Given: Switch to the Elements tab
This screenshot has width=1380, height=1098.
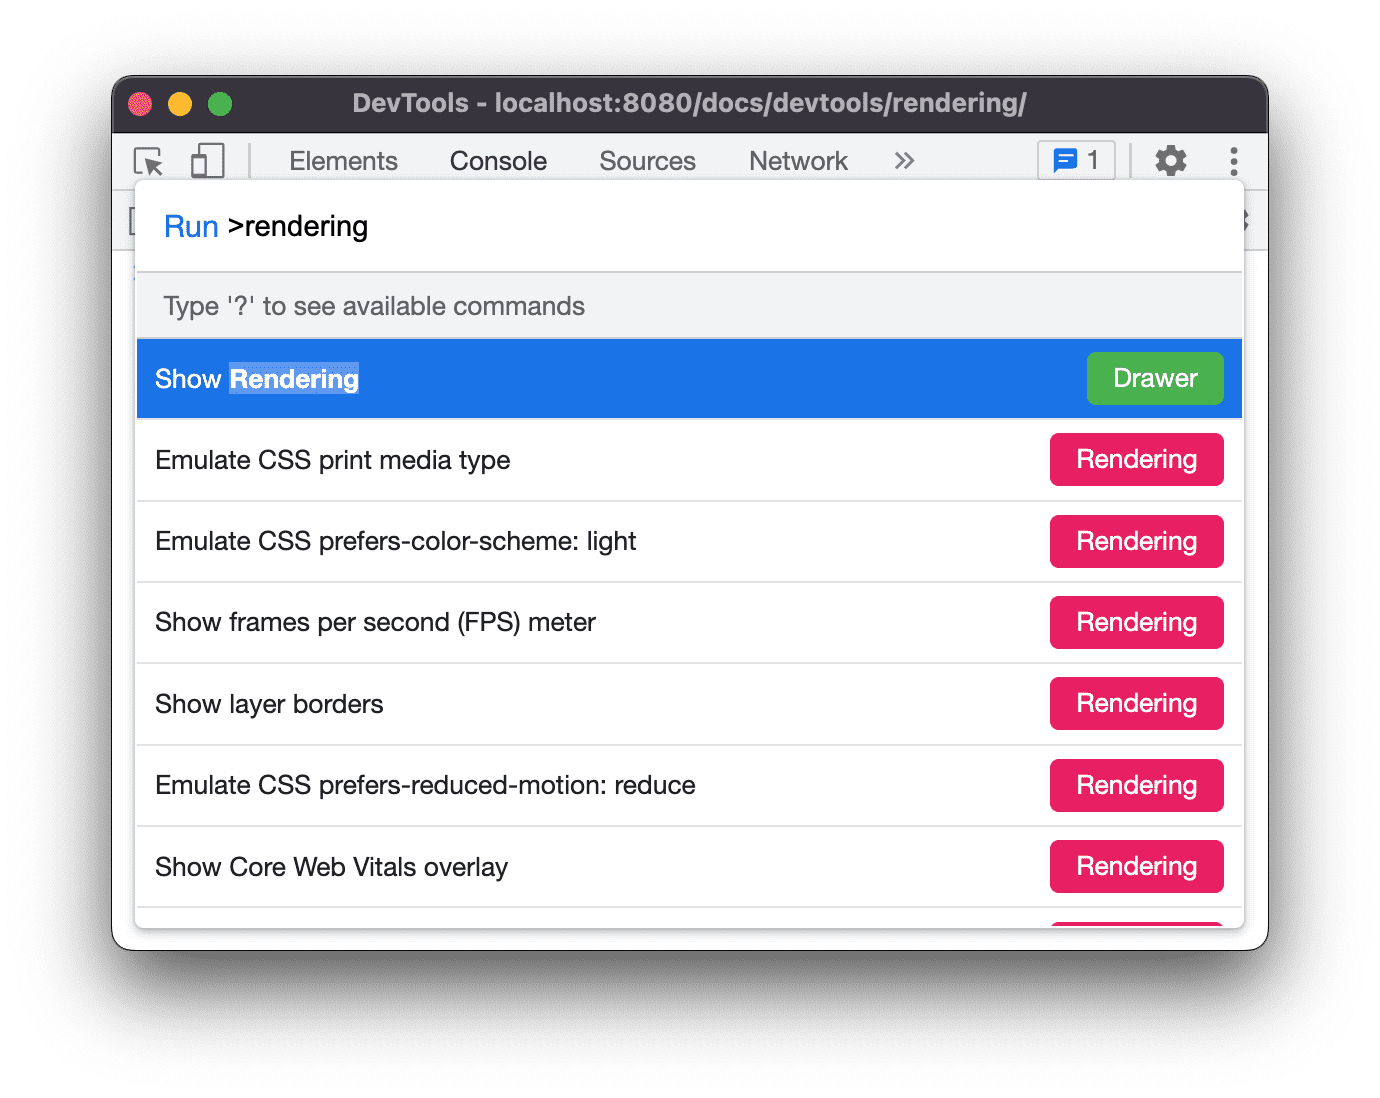Looking at the screenshot, I should pyautogui.click(x=343, y=160).
